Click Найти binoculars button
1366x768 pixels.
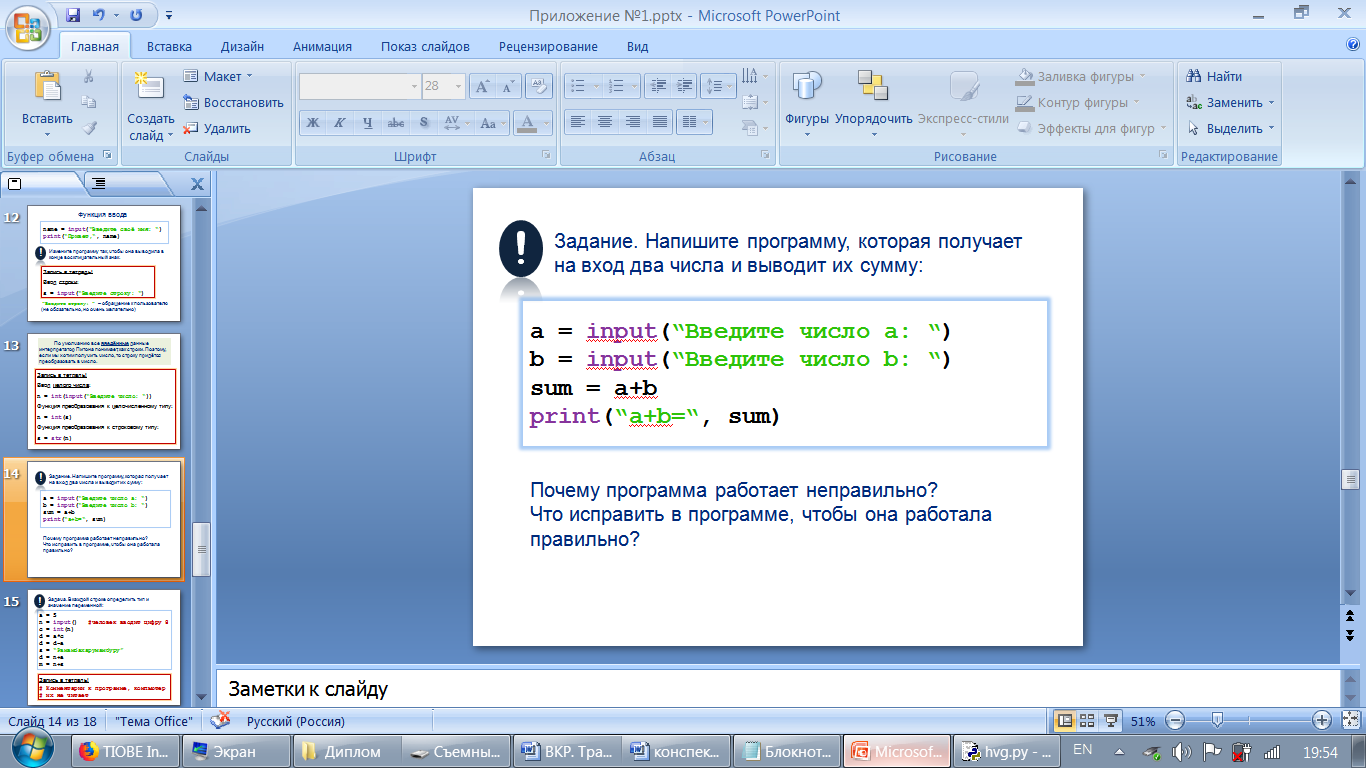pos(1213,76)
